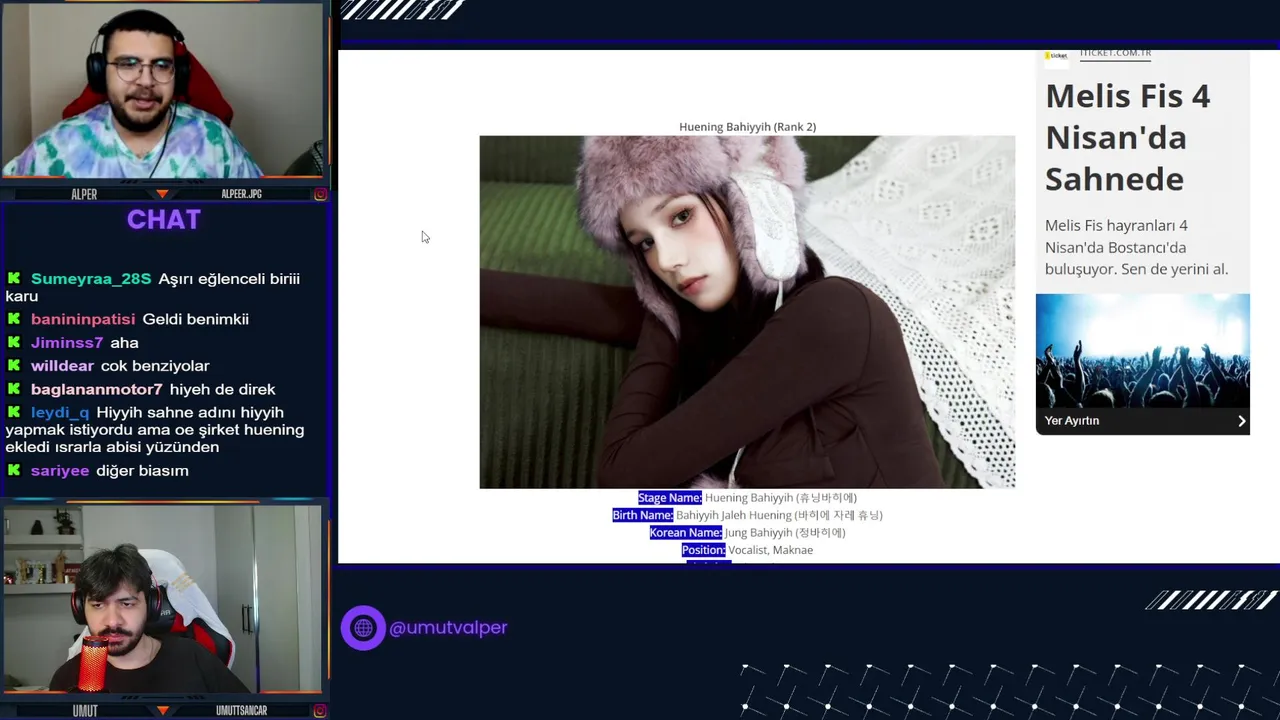This screenshot has height=720, width=1280.
Task: Click the Melis Fis 4 Nisan'da Sahnede headline
Action: (1128, 137)
